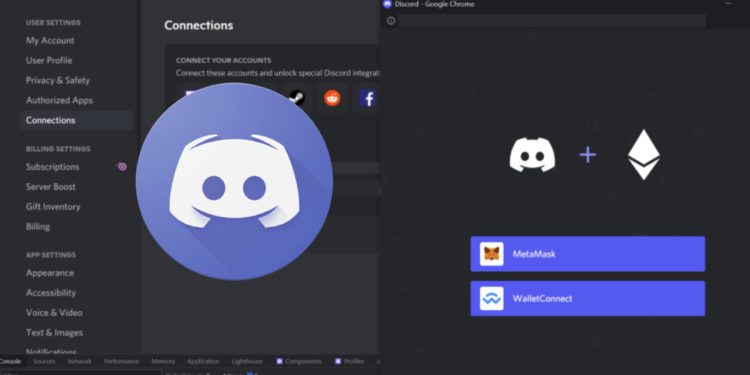Click the white Discord logo in the popup
Image resolution: width=750 pixels, height=375 pixels.
coord(532,154)
